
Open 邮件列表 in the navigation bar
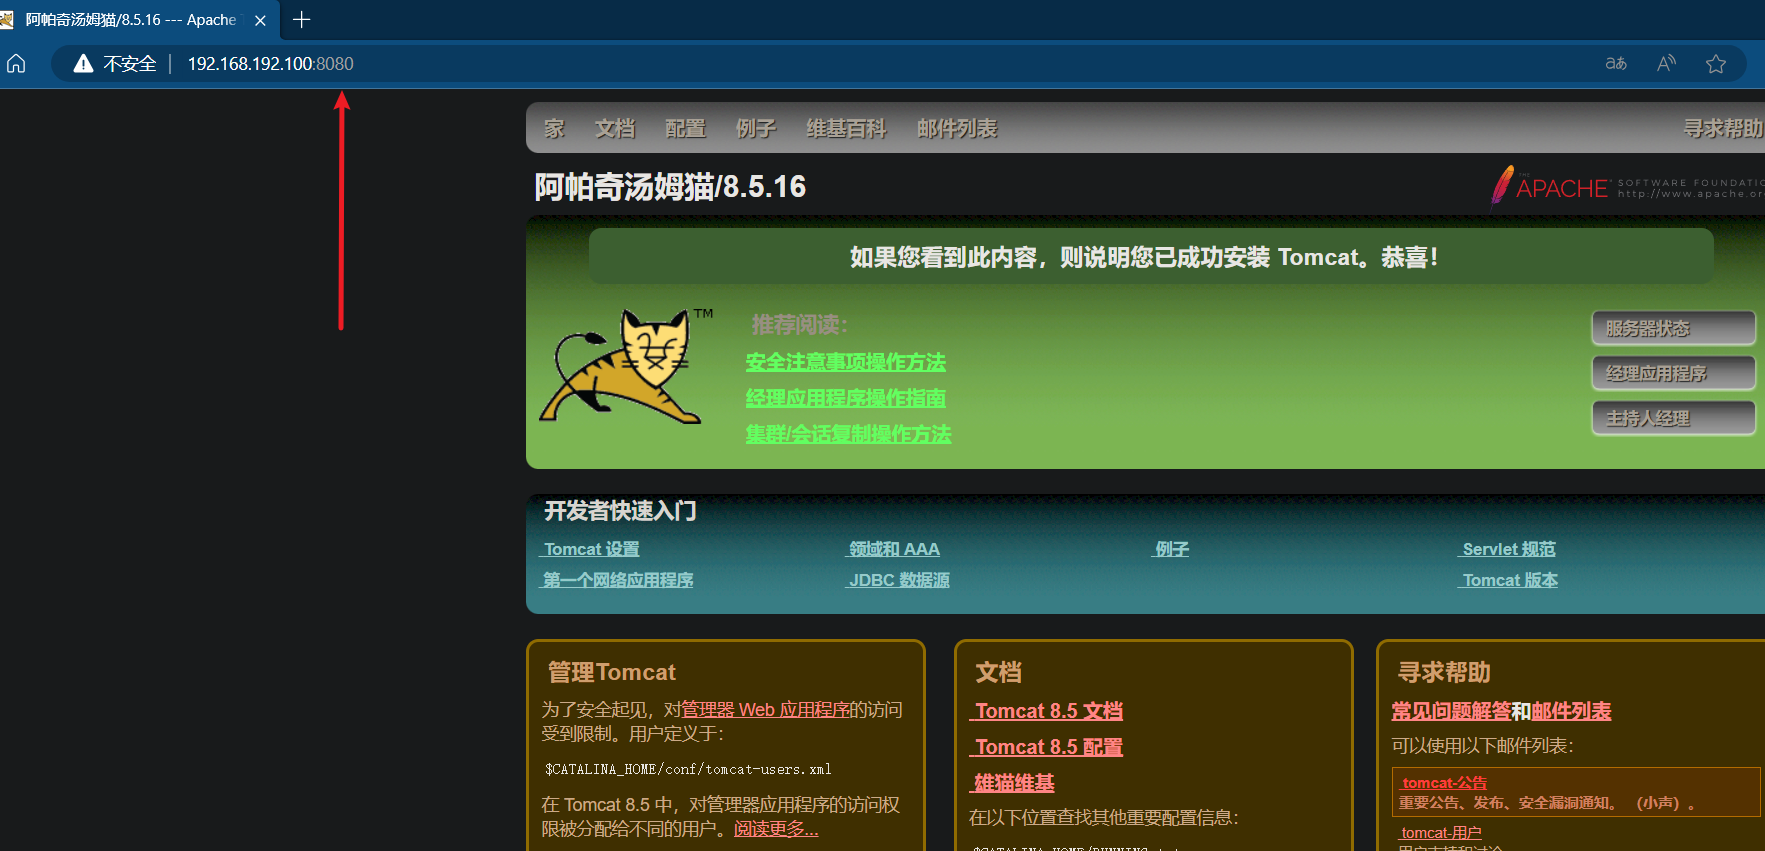pos(956,129)
